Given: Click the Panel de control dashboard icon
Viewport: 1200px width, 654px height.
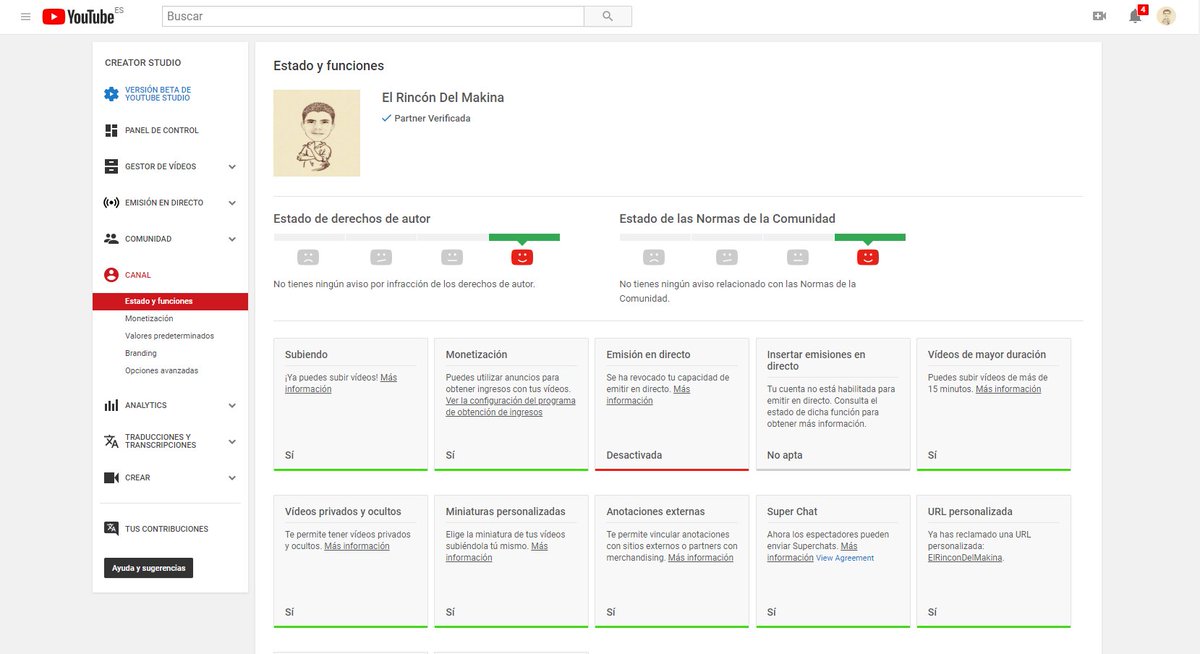Looking at the screenshot, I should point(111,130).
